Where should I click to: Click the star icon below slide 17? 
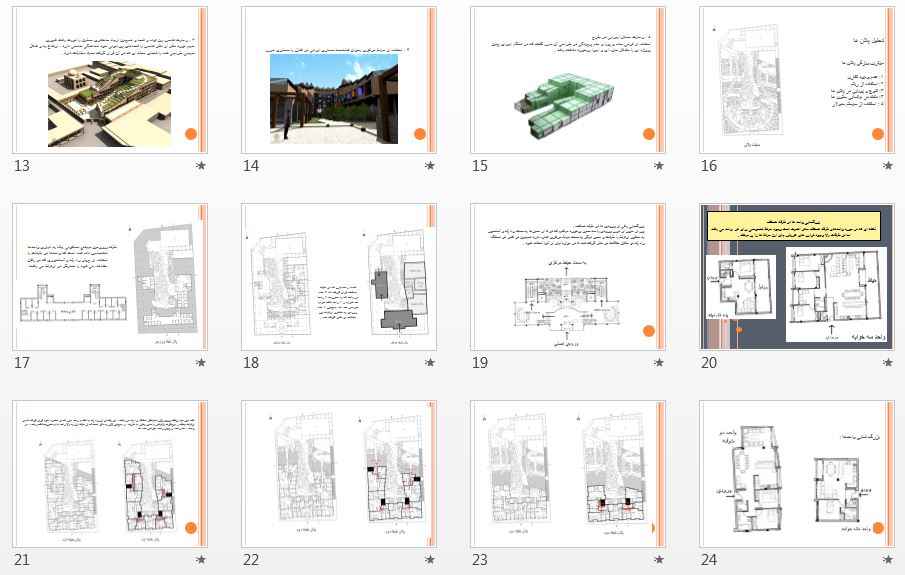tap(201, 363)
